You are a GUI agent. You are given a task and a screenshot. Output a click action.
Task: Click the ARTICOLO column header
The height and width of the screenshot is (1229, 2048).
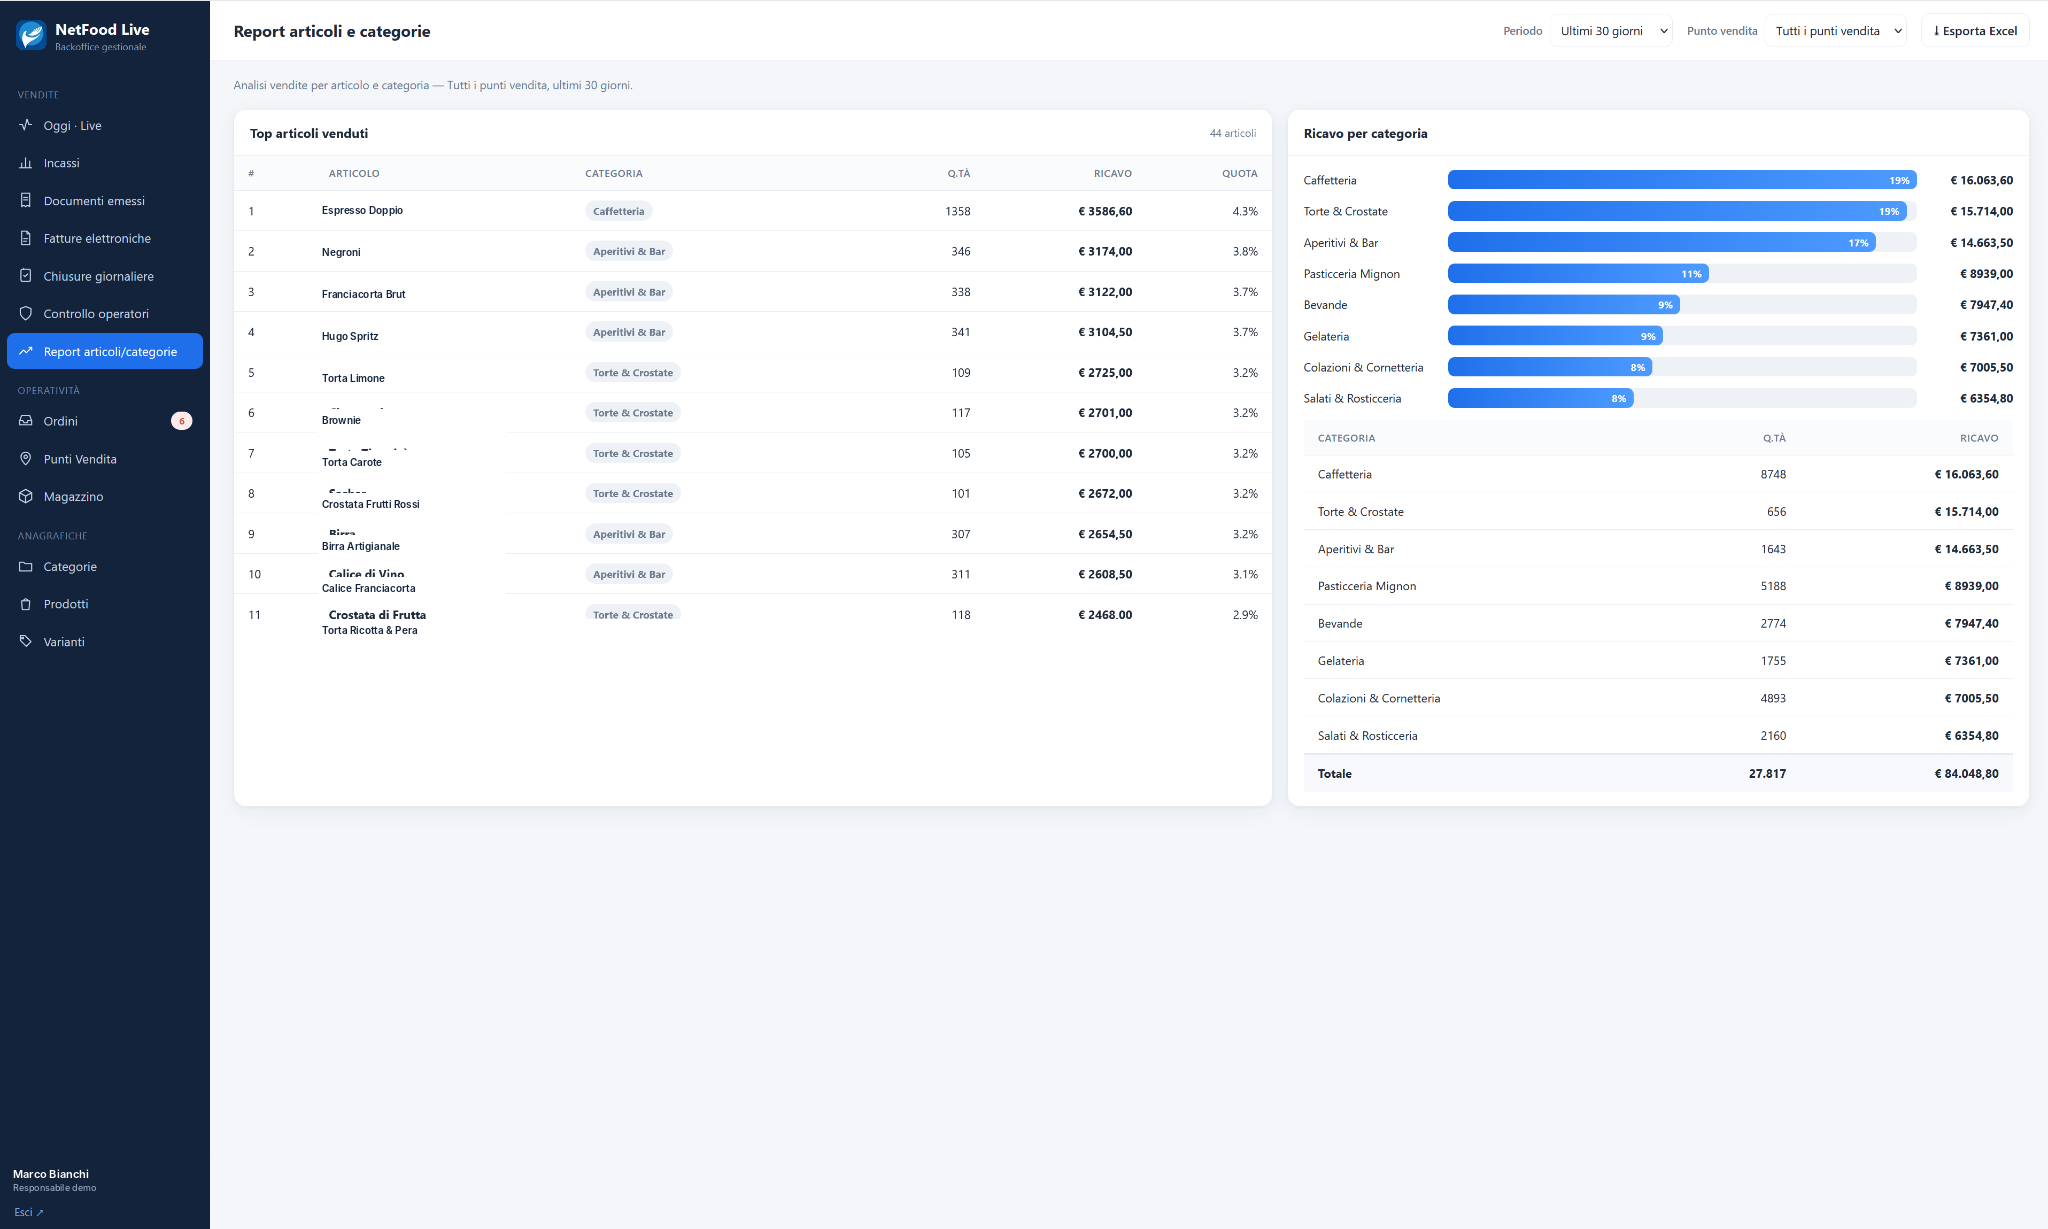tap(354, 173)
